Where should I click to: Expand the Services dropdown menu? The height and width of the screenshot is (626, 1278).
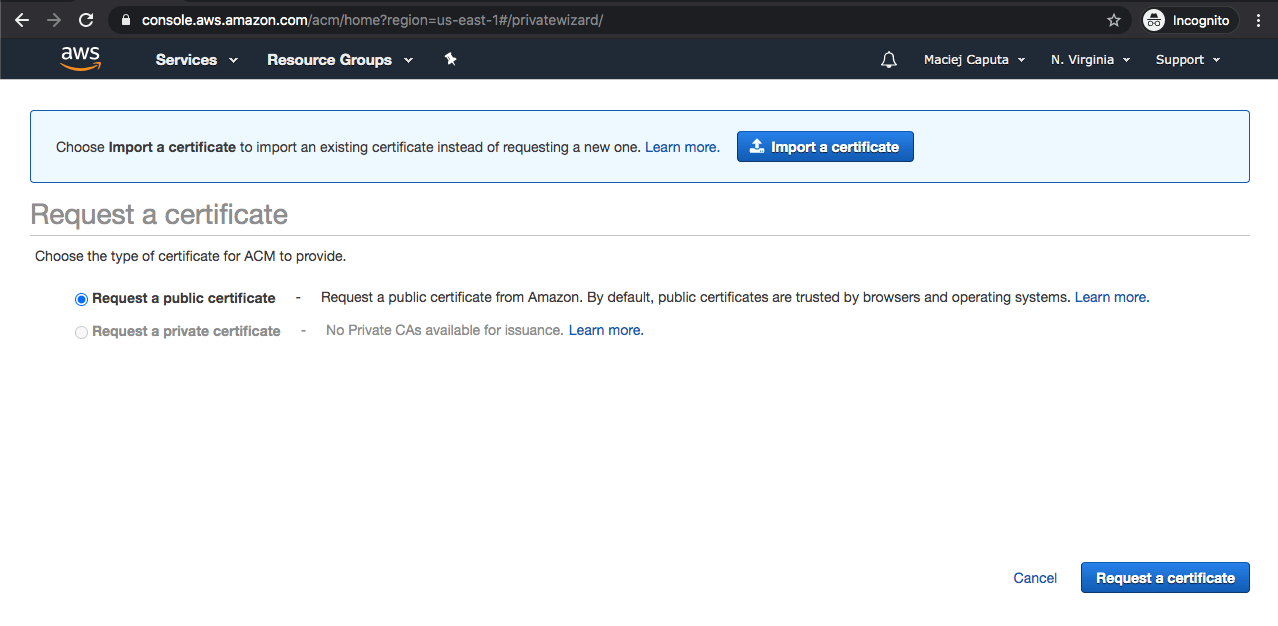click(196, 60)
